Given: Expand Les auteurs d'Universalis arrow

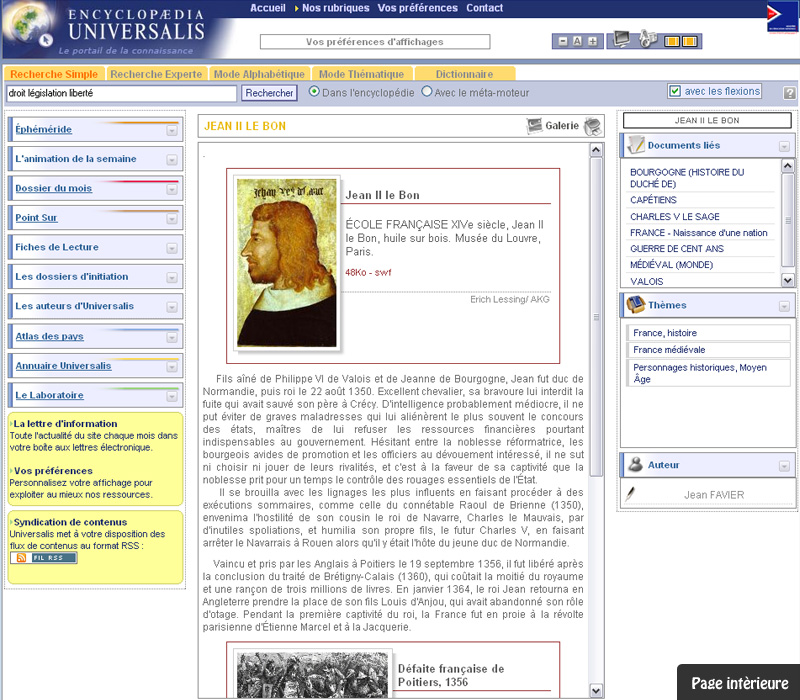Looking at the screenshot, I should (x=172, y=307).
